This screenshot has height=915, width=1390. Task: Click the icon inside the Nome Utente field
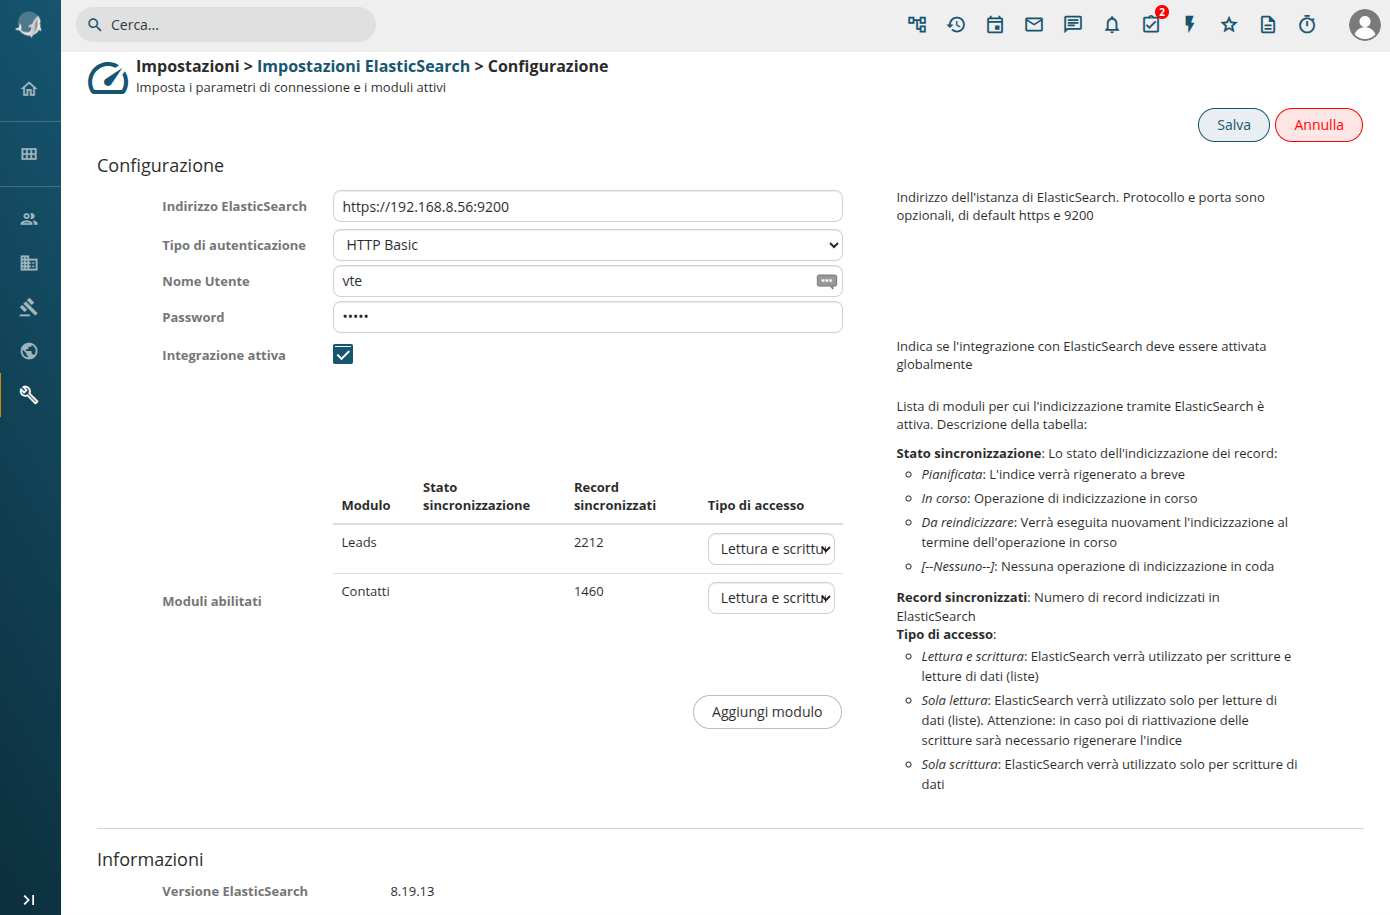[827, 281]
